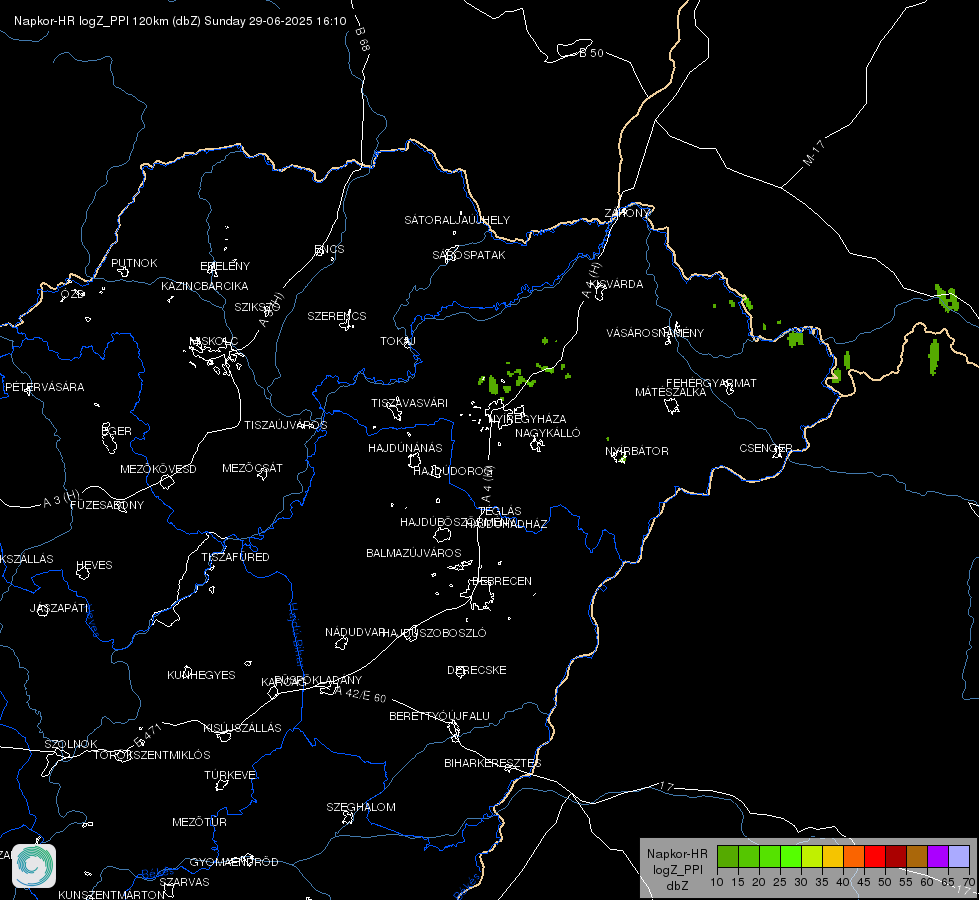The width and height of the screenshot is (979, 900).
Task: Click the TISZAFÜRED town label
Action: pos(235,556)
